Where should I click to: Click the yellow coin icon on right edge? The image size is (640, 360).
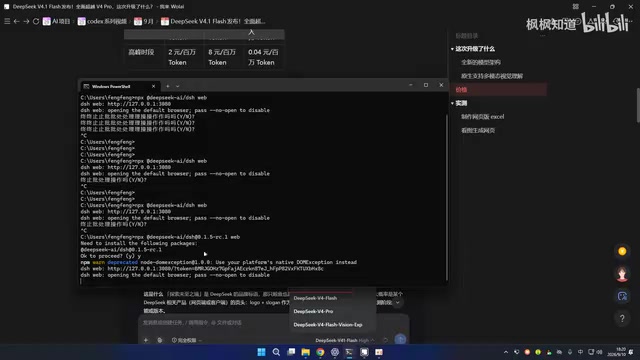622,251
